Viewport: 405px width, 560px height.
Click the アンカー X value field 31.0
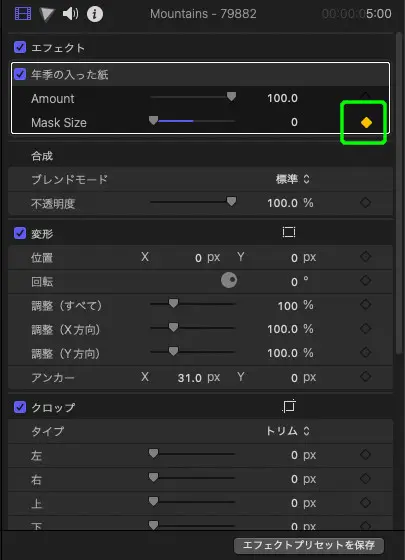click(x=189, y=378)
